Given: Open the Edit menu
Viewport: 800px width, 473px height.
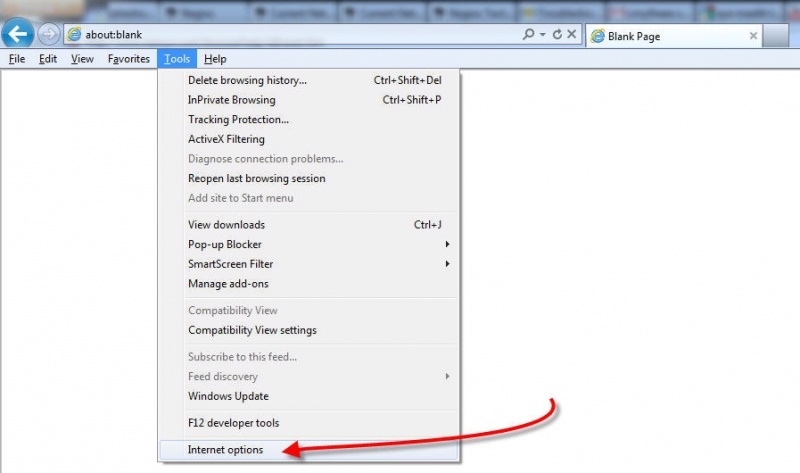Looking at the screenshot, I should 48,59.
